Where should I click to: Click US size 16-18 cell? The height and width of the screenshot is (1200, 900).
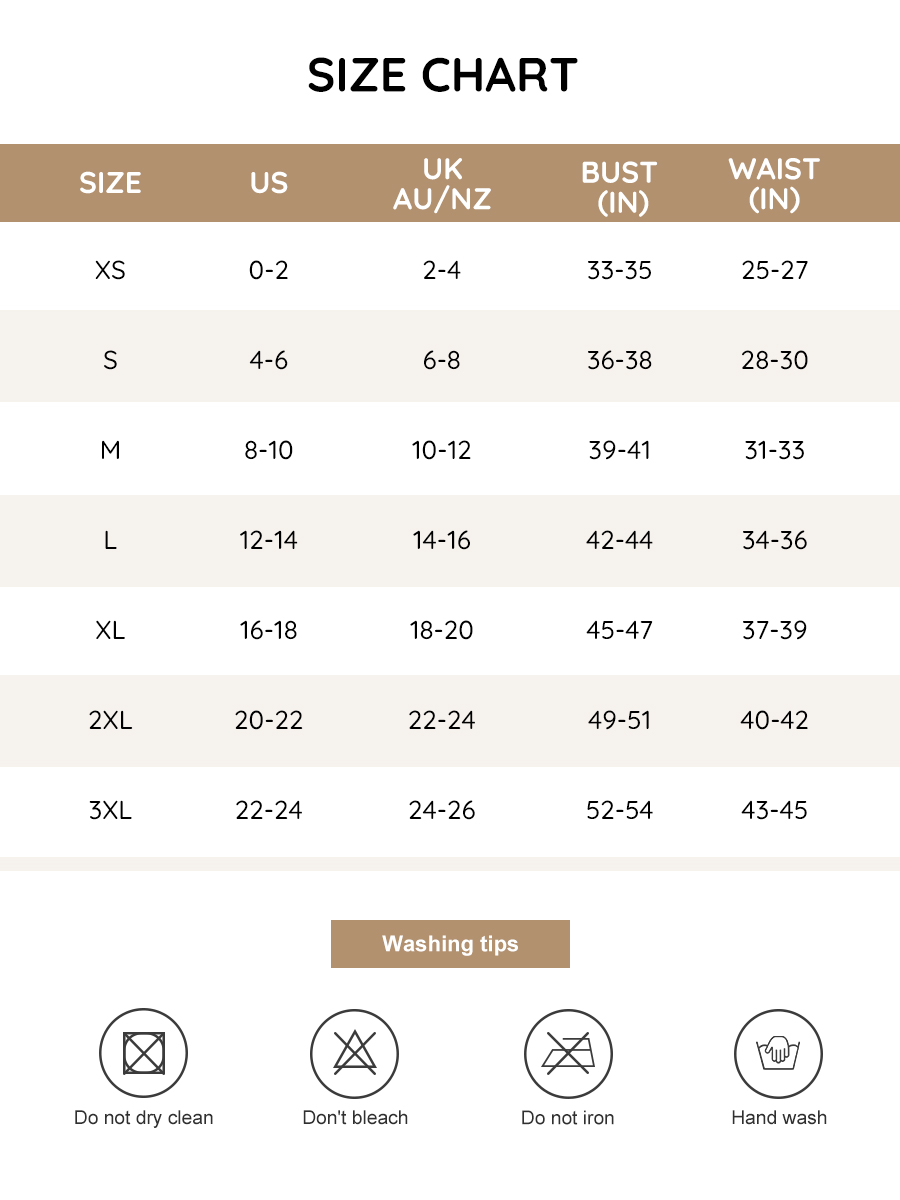point(269,630)
